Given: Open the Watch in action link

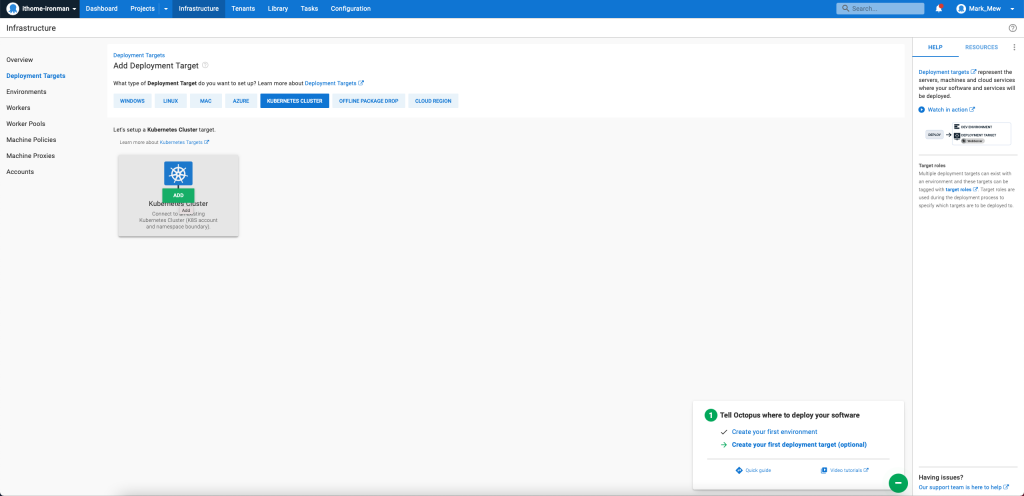Looking at the screenshot, I should (951, 110).
